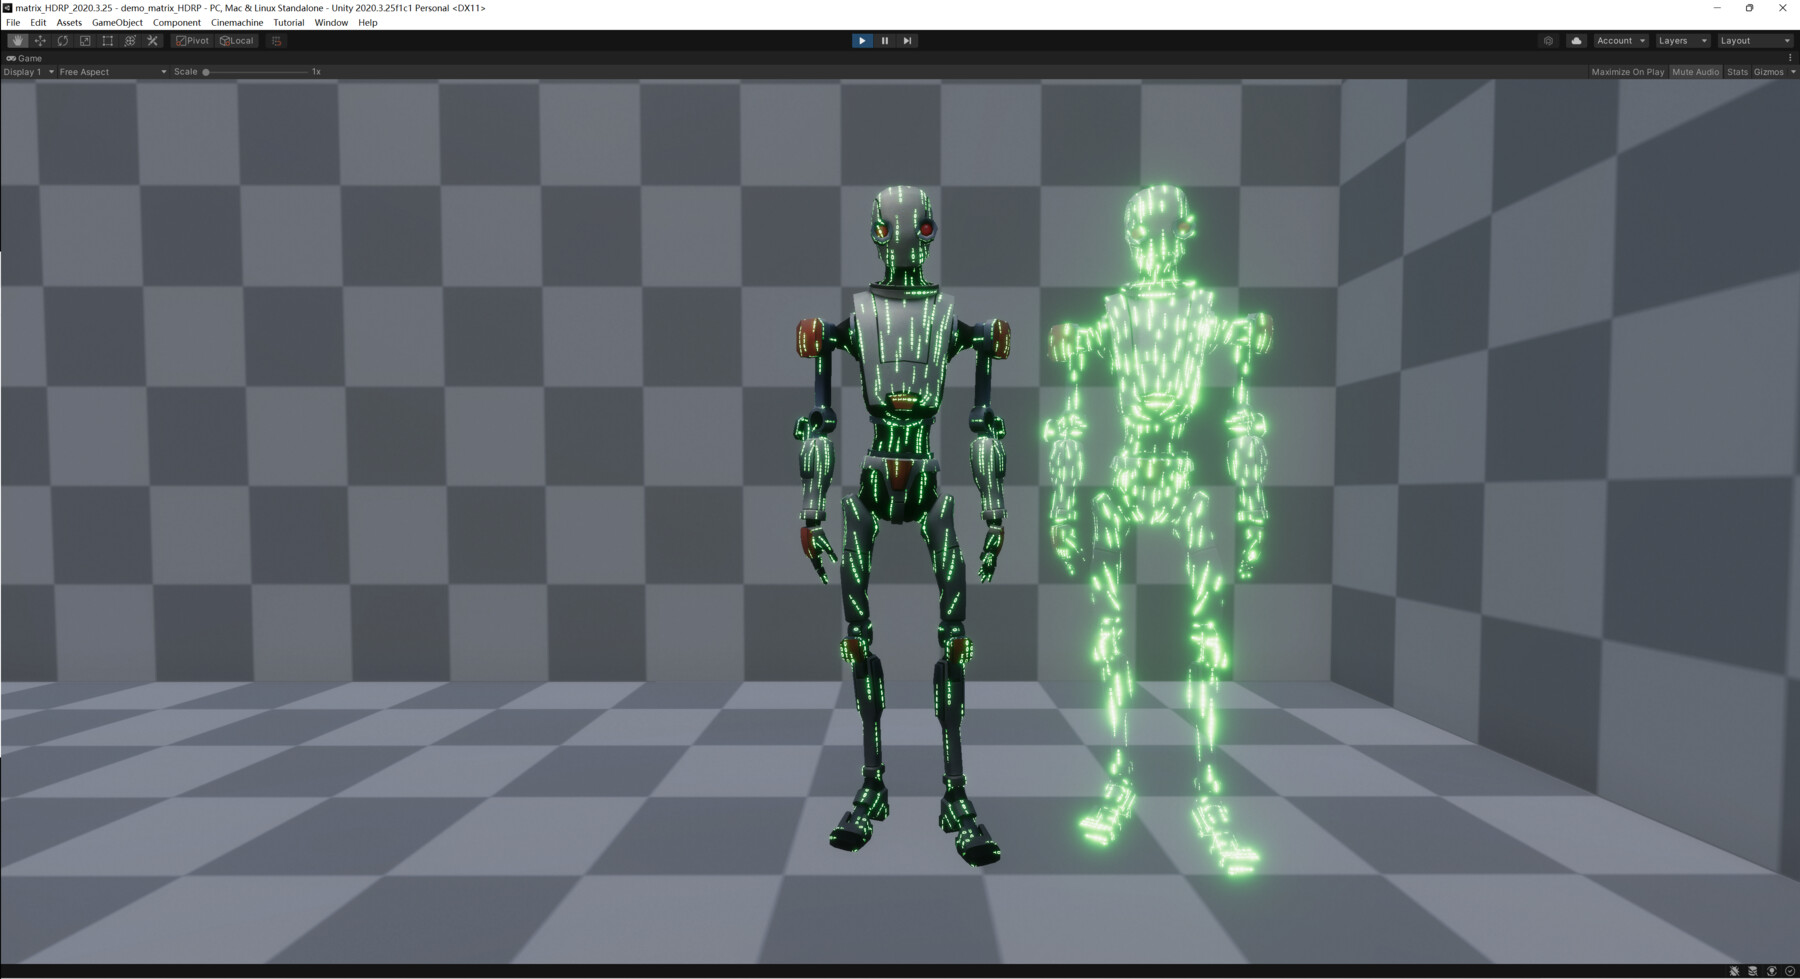
Task: Enable Mute Audio in the Game view
Action: (x=1694, y=71)
